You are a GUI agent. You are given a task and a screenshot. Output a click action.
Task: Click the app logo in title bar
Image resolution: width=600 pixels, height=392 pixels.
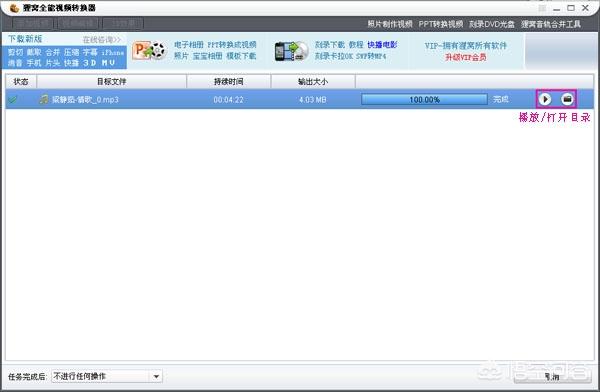[x=14, y=8]
